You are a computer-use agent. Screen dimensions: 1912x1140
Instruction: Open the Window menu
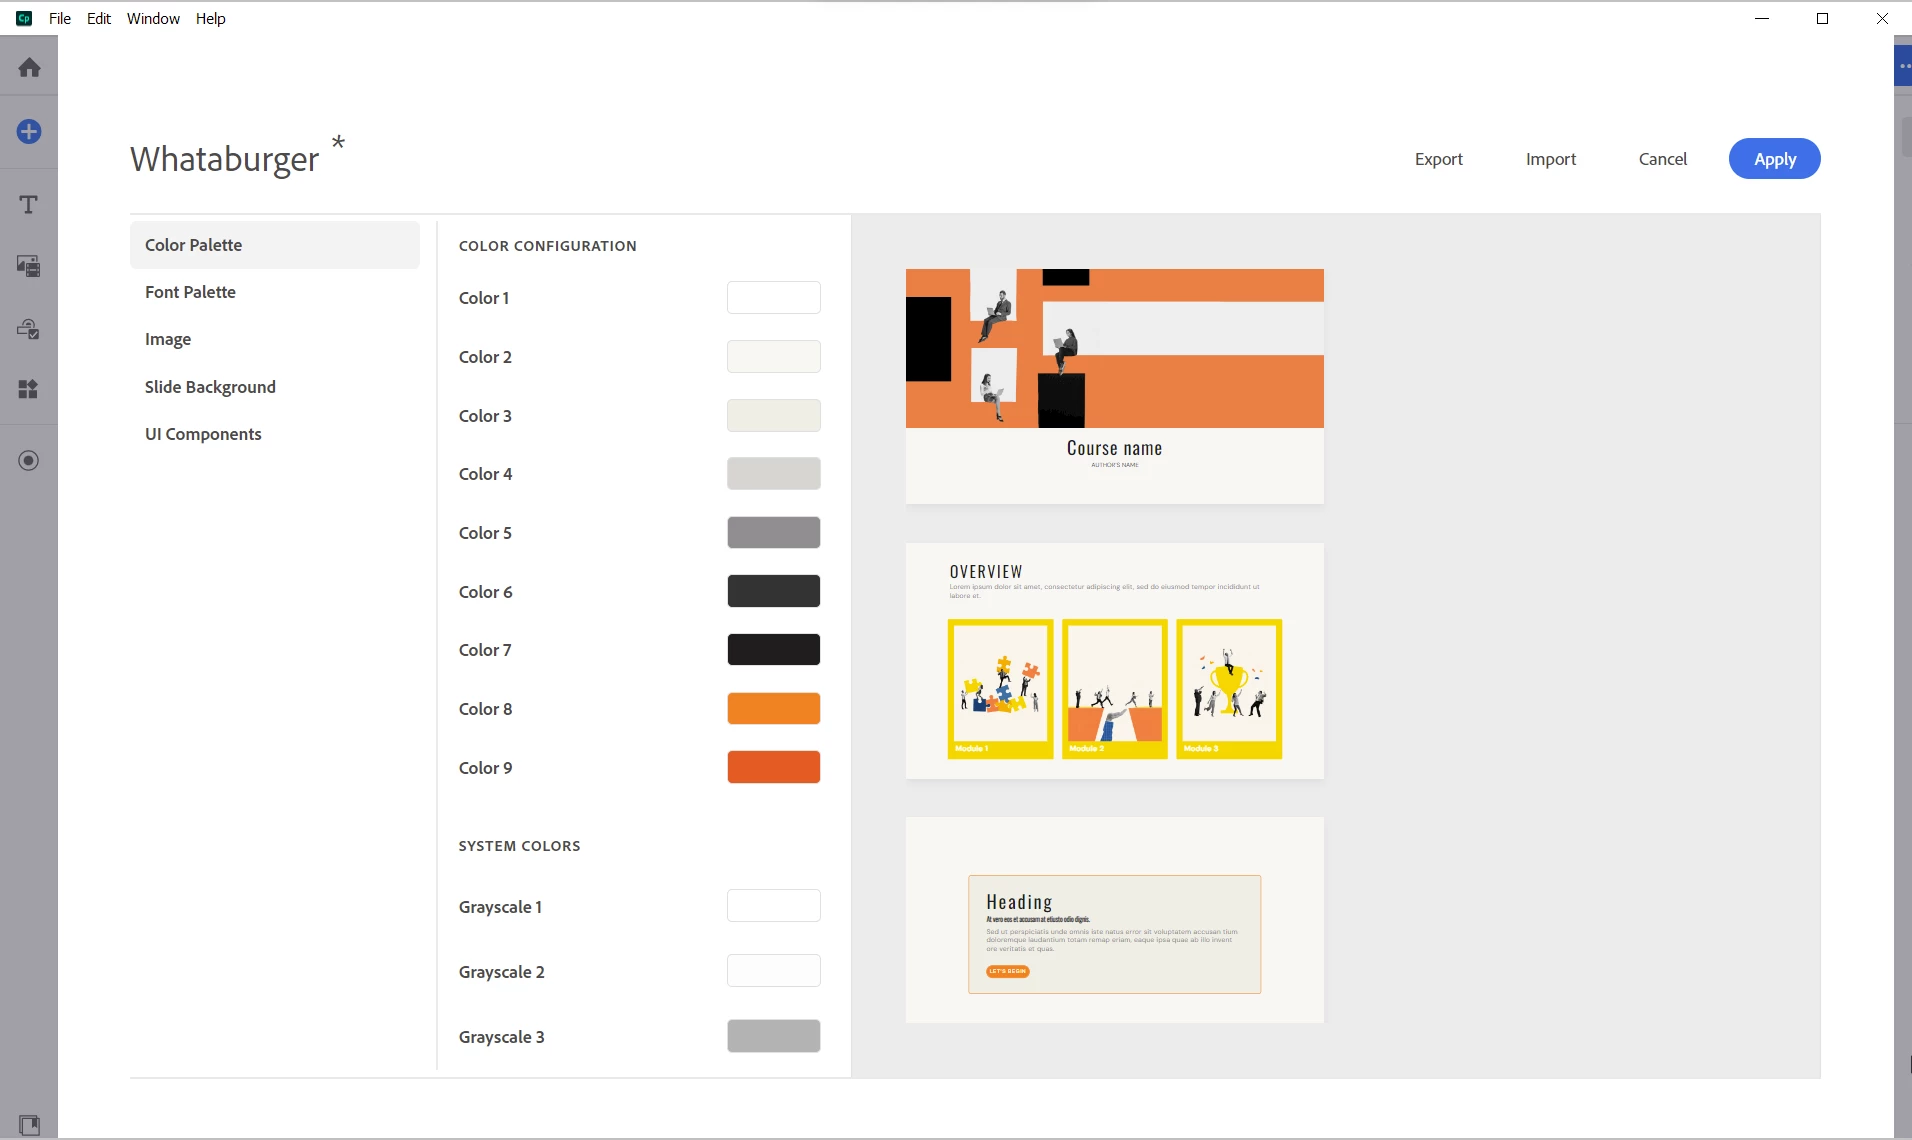click(153, 18)
